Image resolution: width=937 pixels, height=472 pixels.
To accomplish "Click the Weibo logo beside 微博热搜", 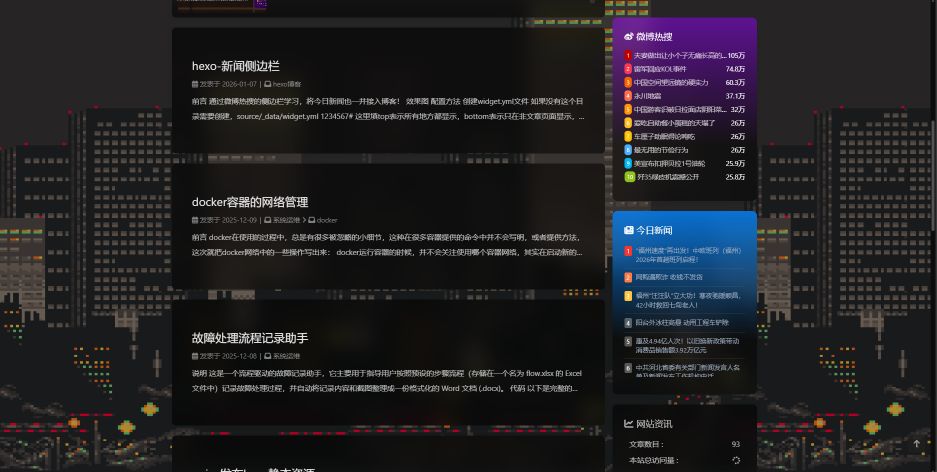I will point(629,36).
